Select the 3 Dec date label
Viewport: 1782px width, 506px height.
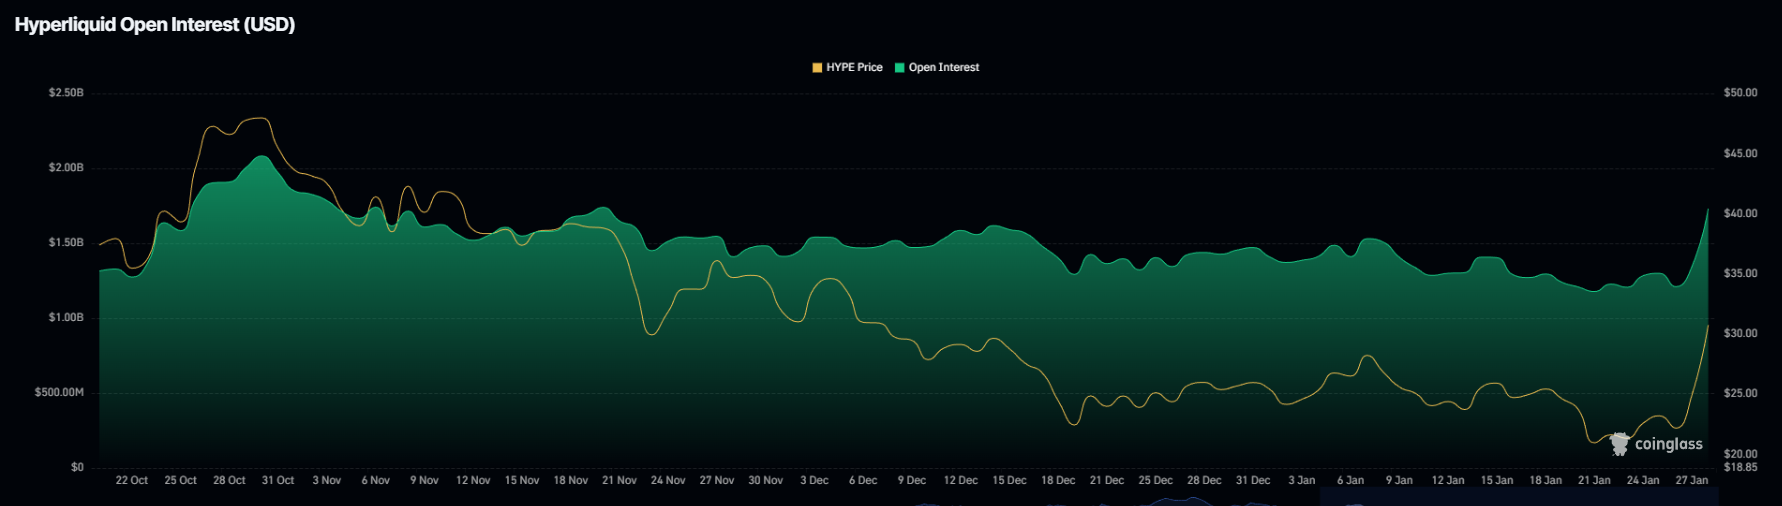tap(814, 481)
